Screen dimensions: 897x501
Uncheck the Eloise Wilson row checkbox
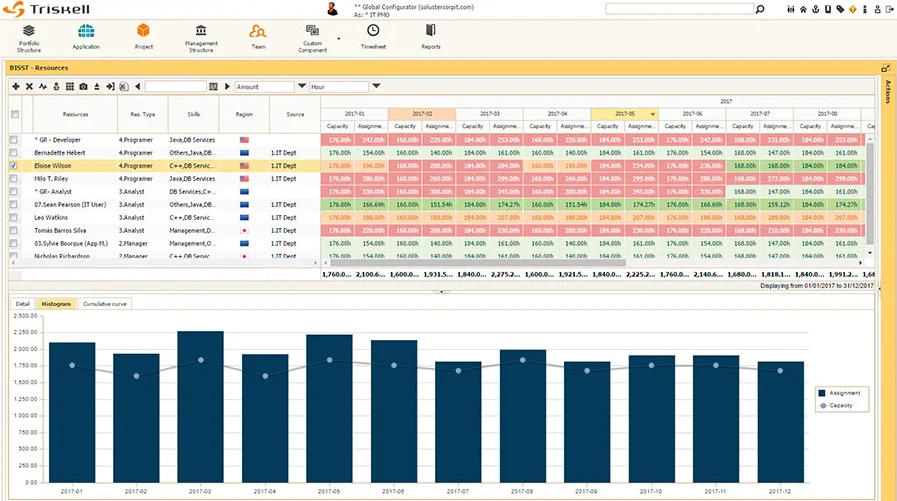pyautogui.click(x=14, y=166)
